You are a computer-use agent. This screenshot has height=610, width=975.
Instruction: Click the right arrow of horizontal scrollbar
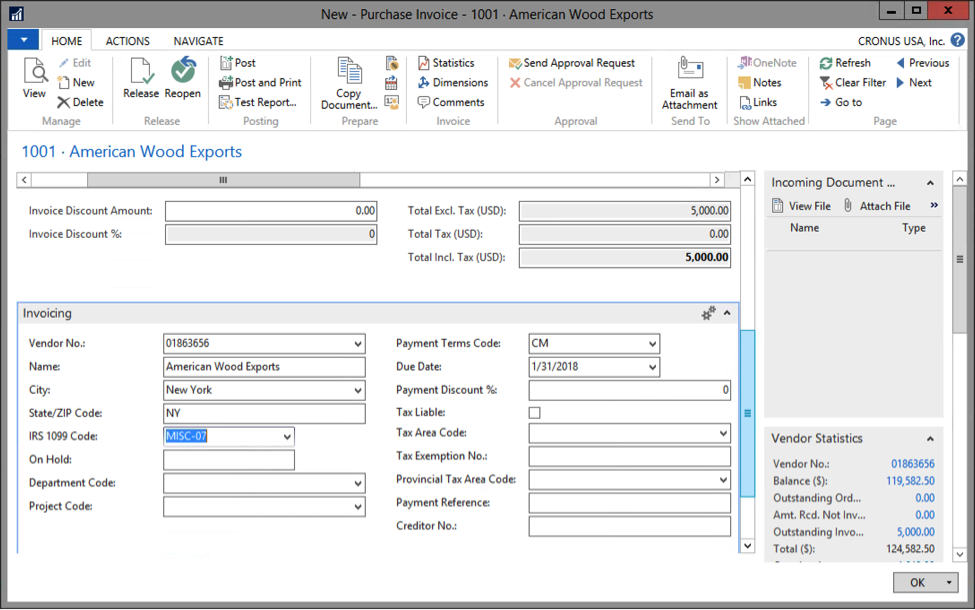click(x=717, y=180)
